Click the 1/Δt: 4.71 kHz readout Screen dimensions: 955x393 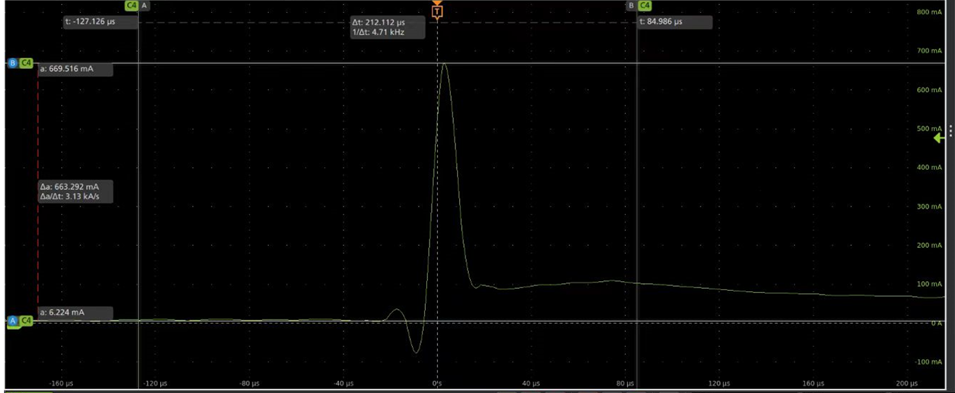tap(378, 32)
